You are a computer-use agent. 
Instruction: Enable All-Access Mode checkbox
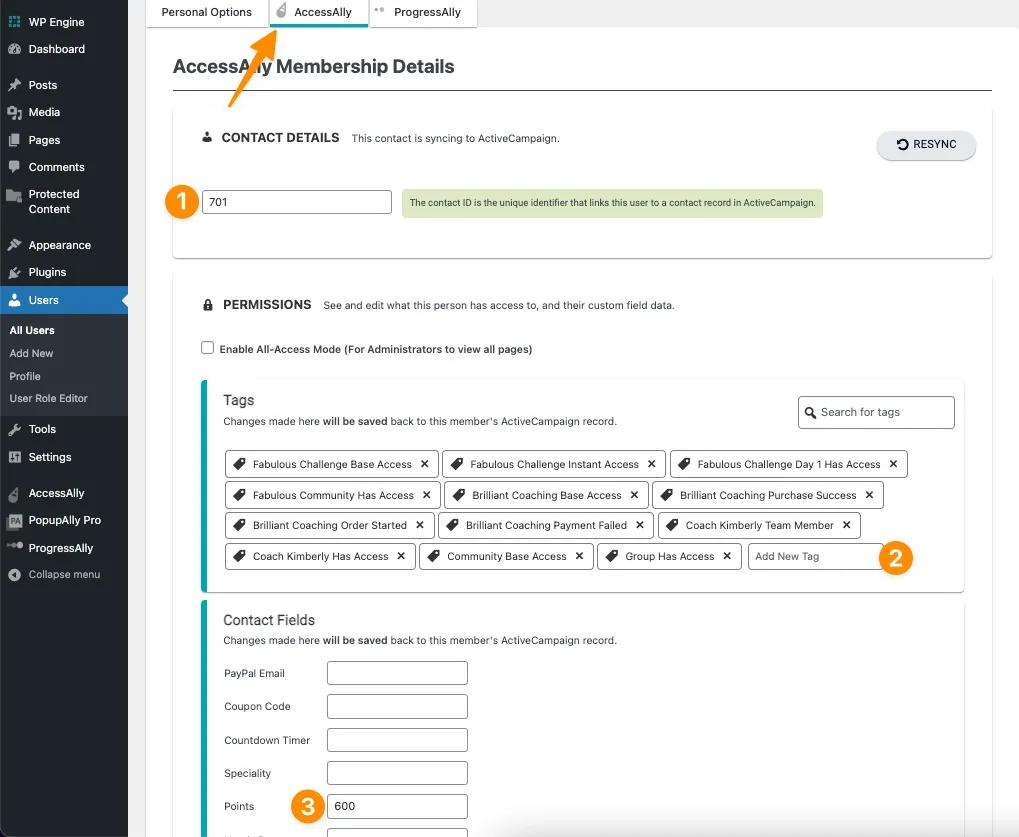pyautogui.click(x=208, y=348)
